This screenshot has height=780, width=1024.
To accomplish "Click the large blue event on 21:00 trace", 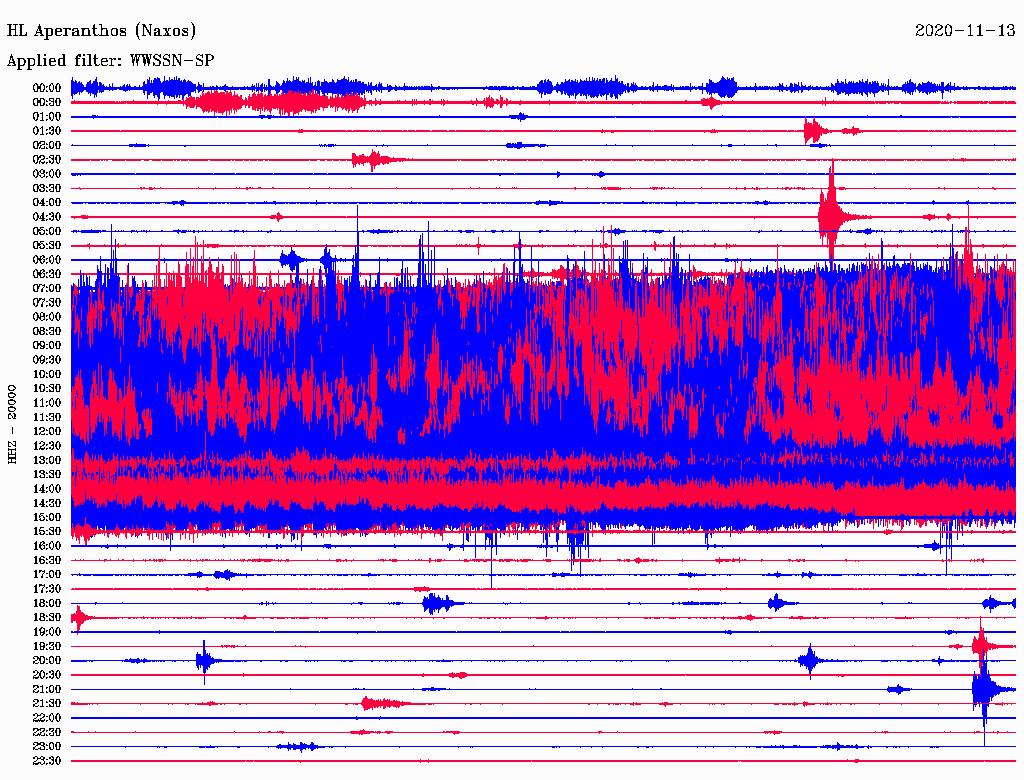I will click(x=985, y=690).
